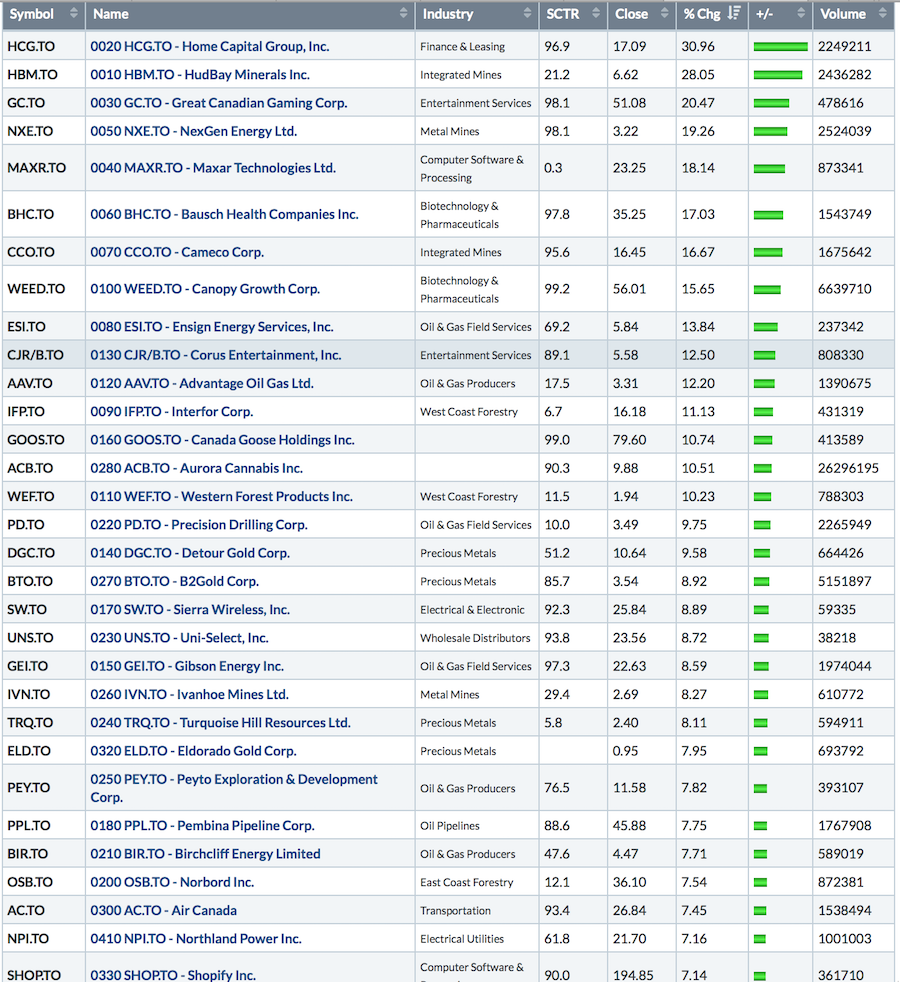Open Gibson Energy Inc. link

[187, 666]
